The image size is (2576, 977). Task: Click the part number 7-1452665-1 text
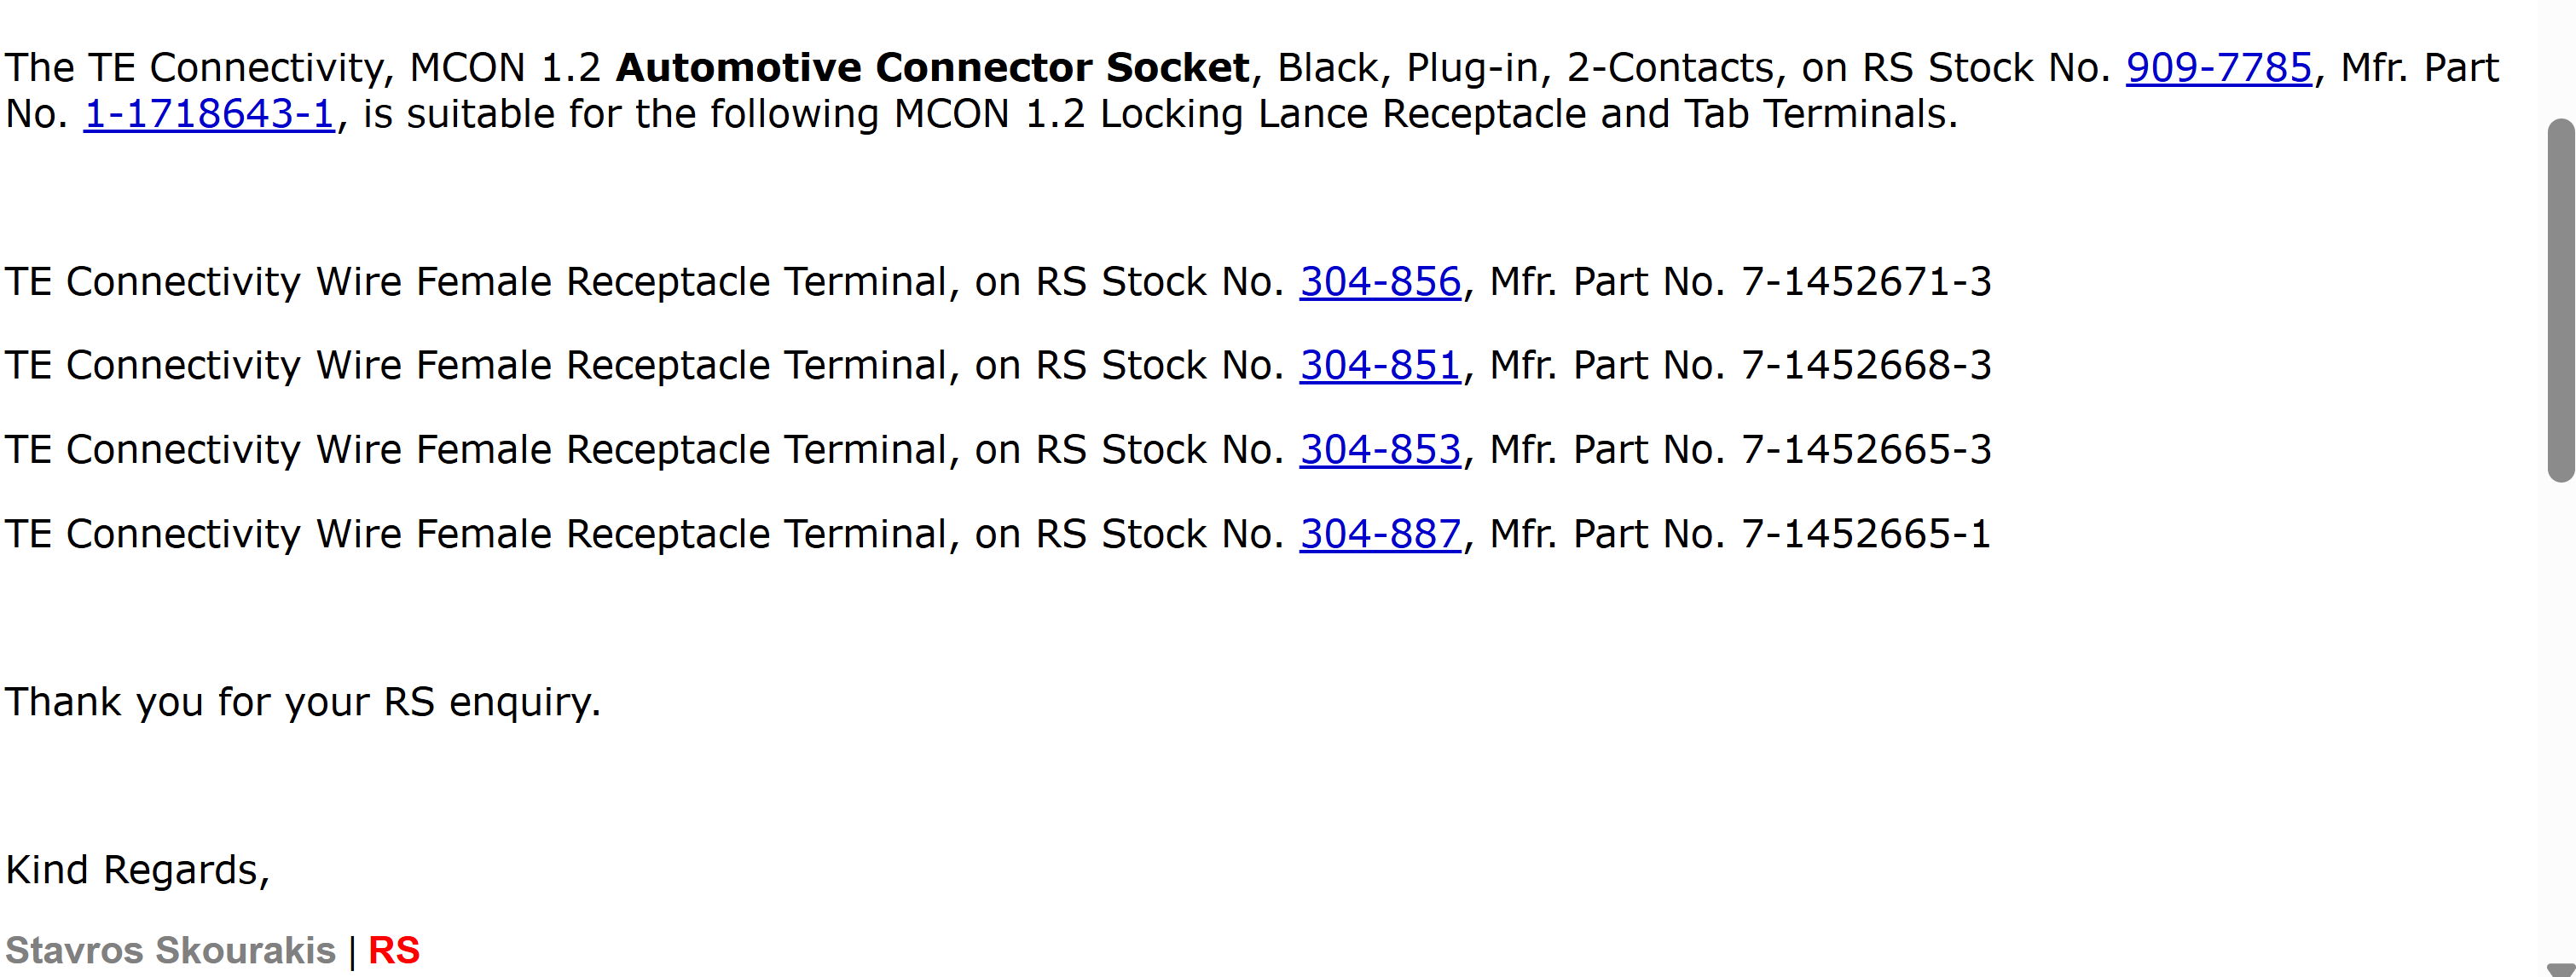1866,534
